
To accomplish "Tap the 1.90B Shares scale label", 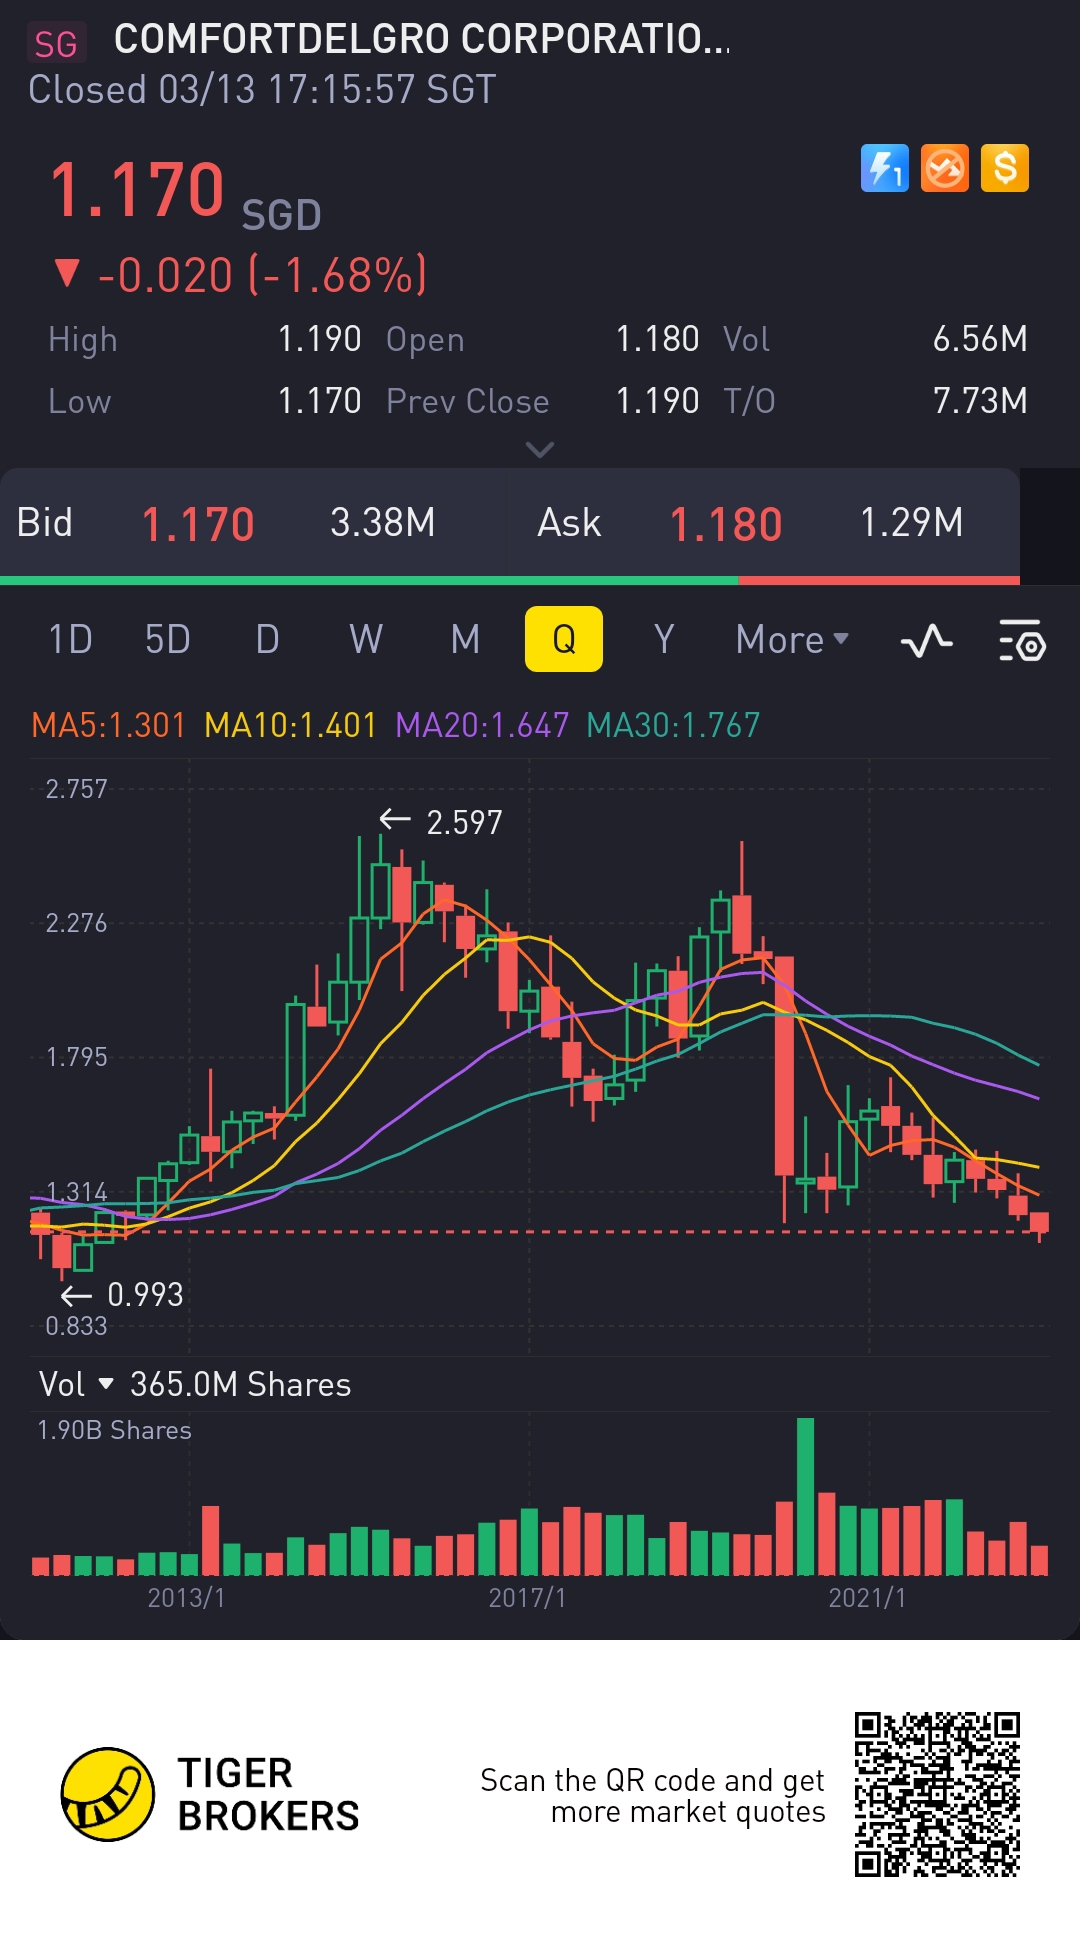I will pos(114,1430).
